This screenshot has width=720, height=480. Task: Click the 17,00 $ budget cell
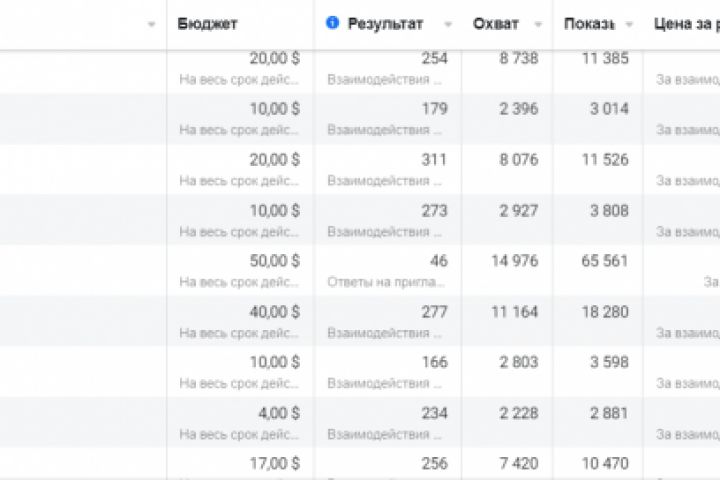(274, 464)
